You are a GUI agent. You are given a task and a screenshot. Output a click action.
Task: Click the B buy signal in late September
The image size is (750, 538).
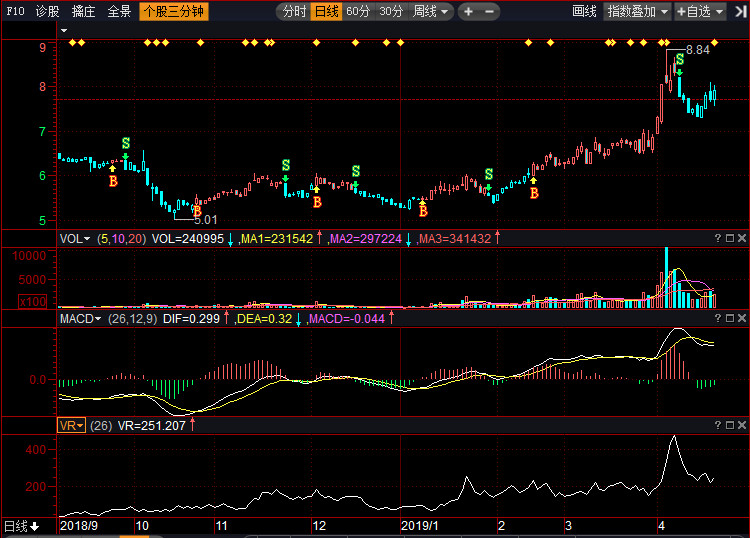pyautogui.click(x=113, y=181)
